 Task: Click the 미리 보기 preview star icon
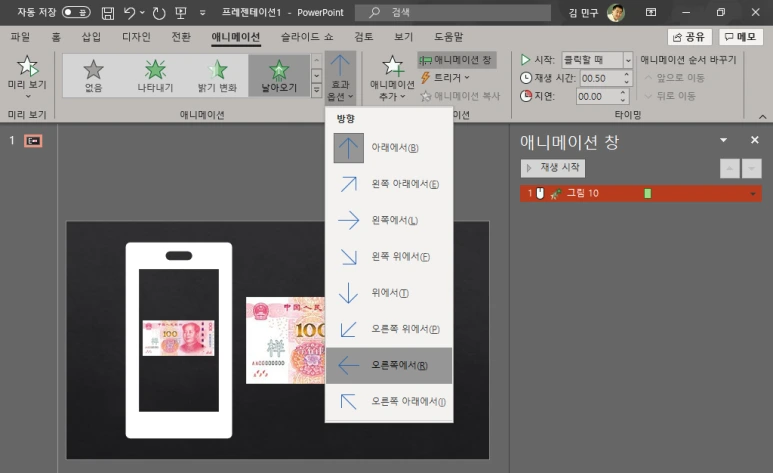pyautogui.click(x=27, y=66)
